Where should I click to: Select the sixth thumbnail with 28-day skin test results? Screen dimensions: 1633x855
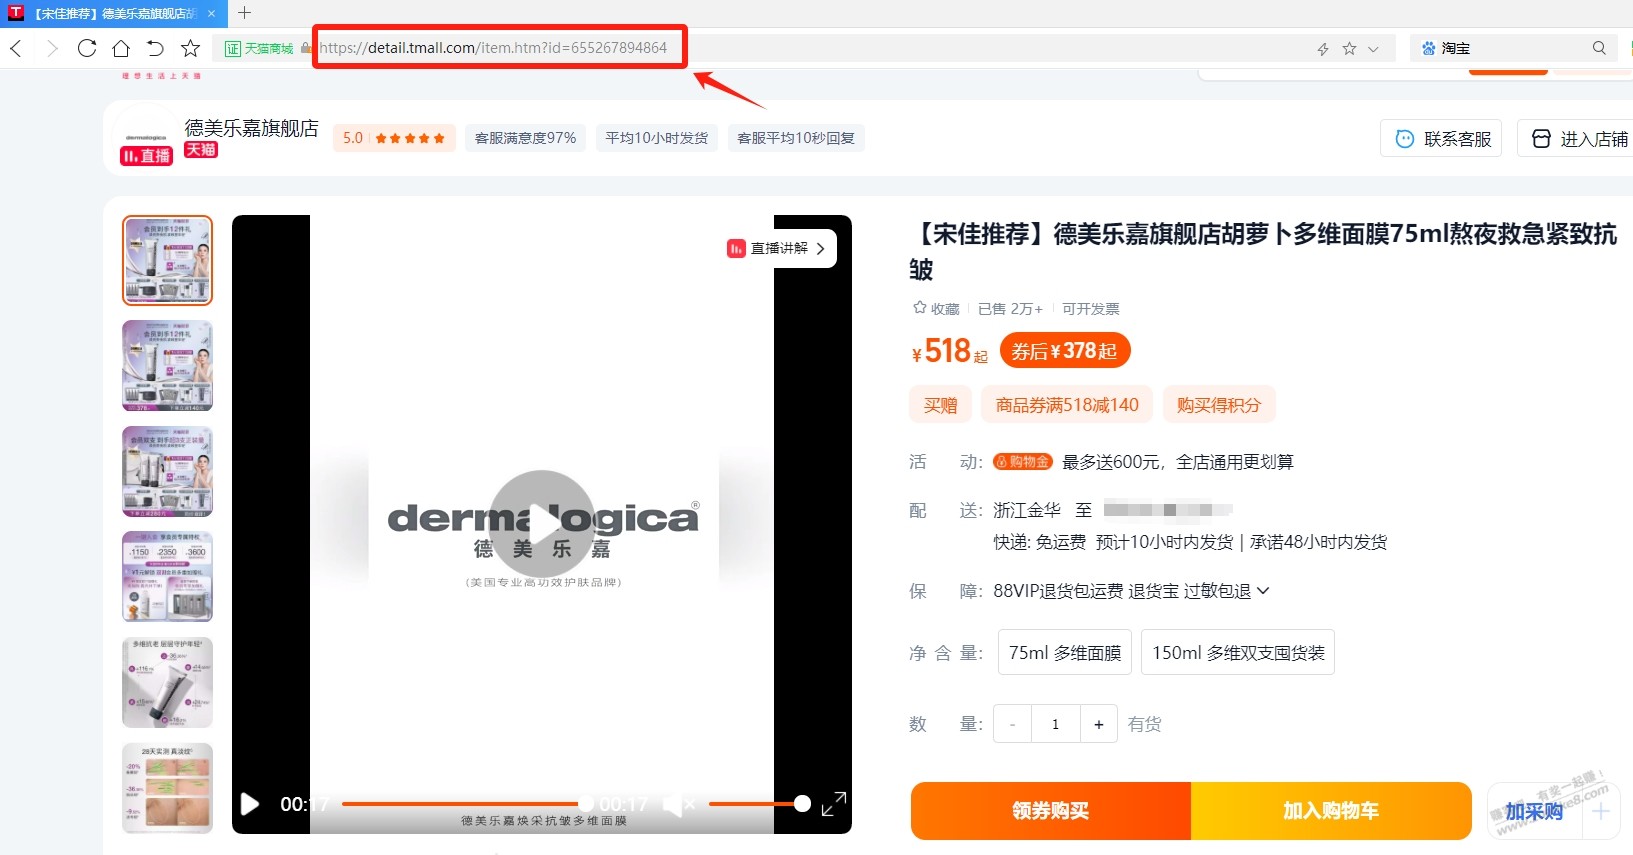[x=168, y=788]
